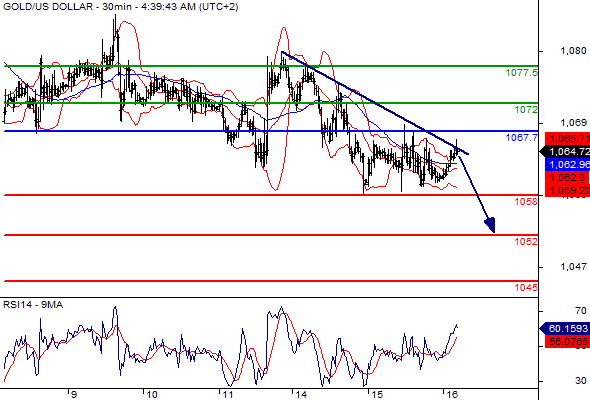The image size is (590, 400).
Task: Click the blue 1067.7 pivot label
Action: click(x=522, y=138)
